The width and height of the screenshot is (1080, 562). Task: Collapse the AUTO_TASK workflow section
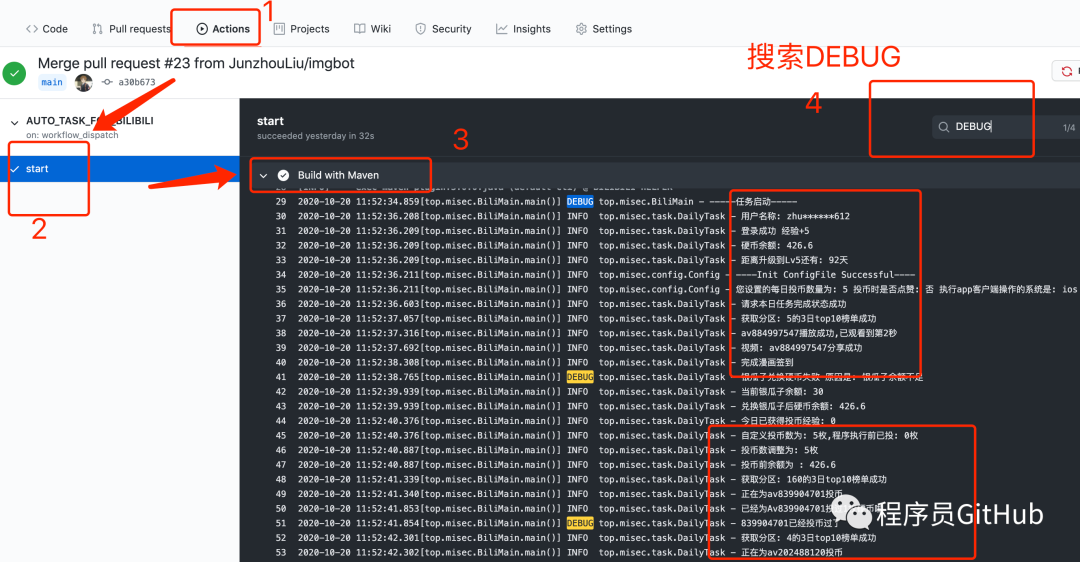[x=14, y=123]
